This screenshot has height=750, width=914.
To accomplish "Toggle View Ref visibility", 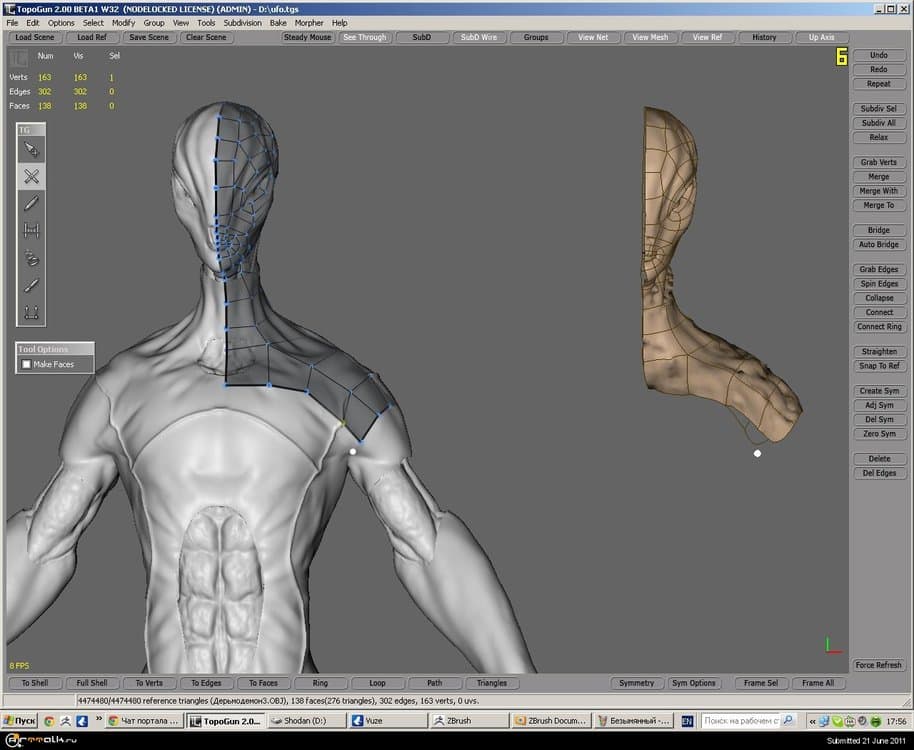I will (707, 37).
